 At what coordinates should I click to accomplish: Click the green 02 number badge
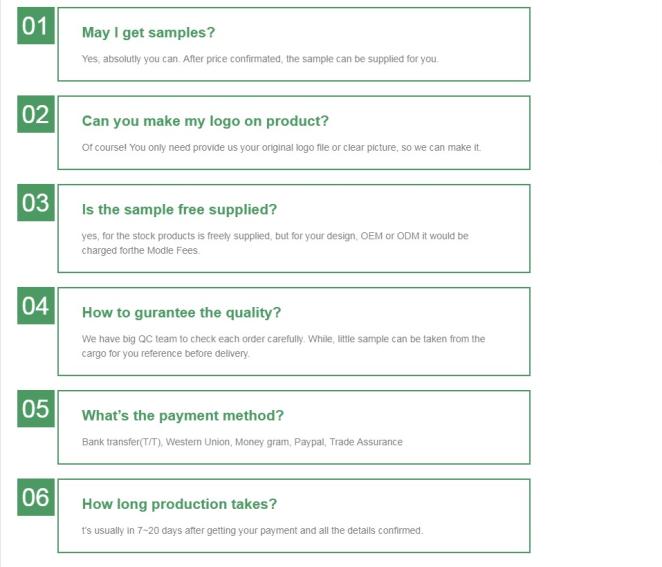click(36, 114)
